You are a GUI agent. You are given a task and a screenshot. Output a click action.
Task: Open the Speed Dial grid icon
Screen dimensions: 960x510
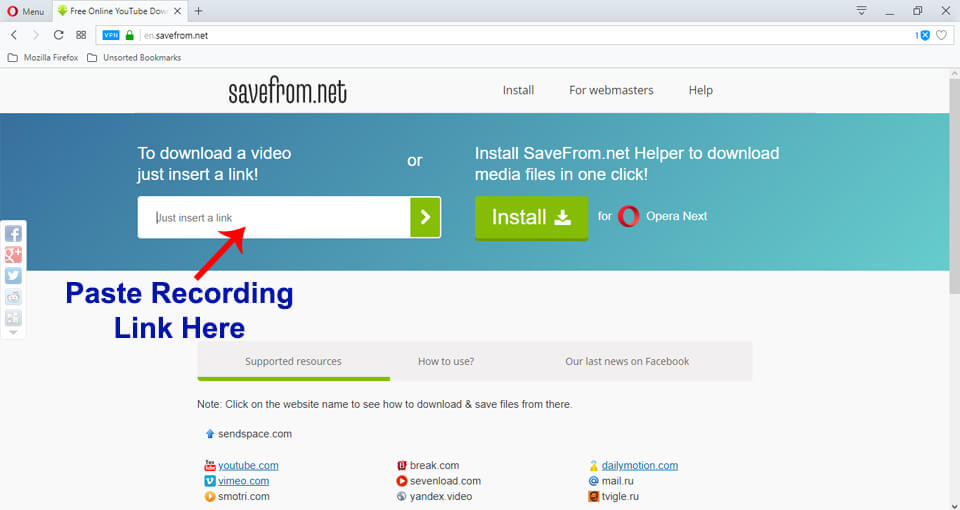pyautogui.click(x=81, y=36)
